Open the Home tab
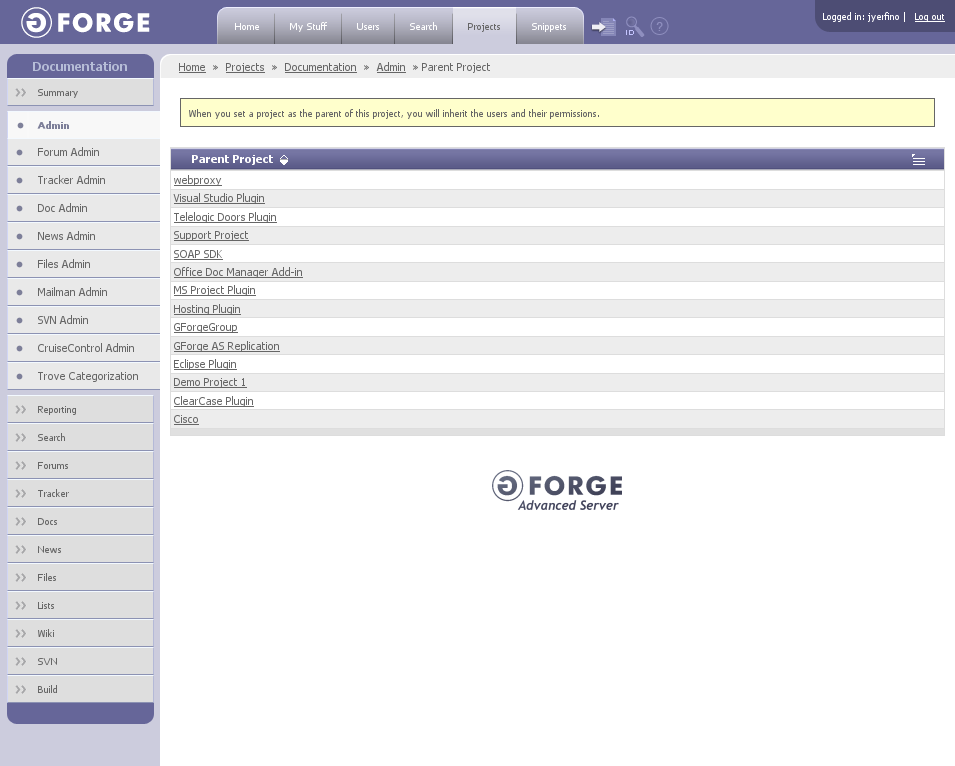Viewport: 955px width, 766px height. tap(247, 27)
